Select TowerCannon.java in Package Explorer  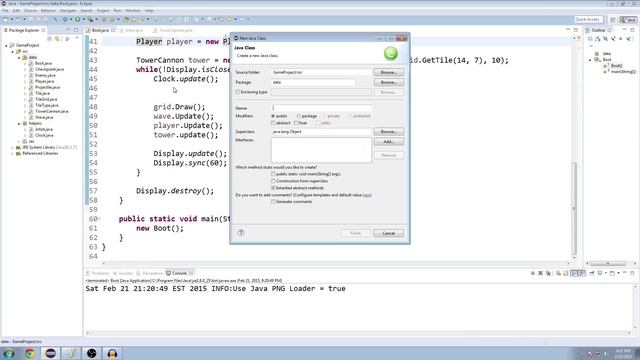click(51, 111)
